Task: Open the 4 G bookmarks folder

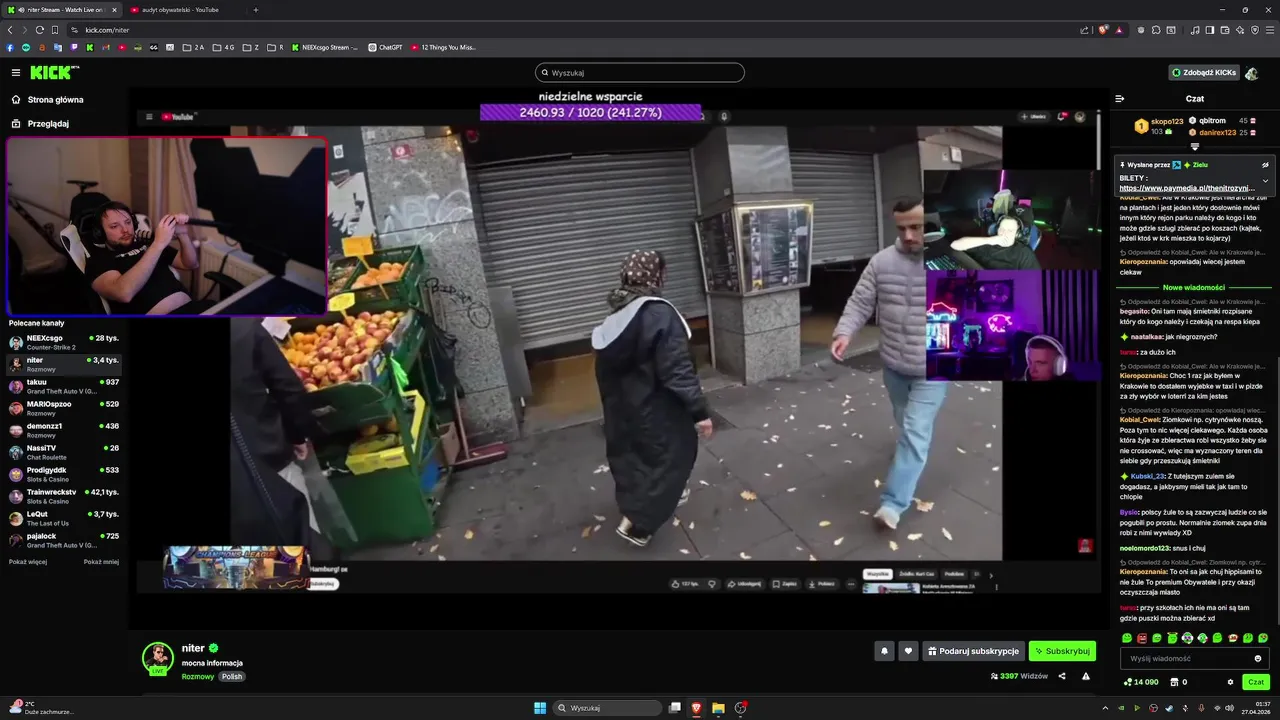Action: pos(223,47)
